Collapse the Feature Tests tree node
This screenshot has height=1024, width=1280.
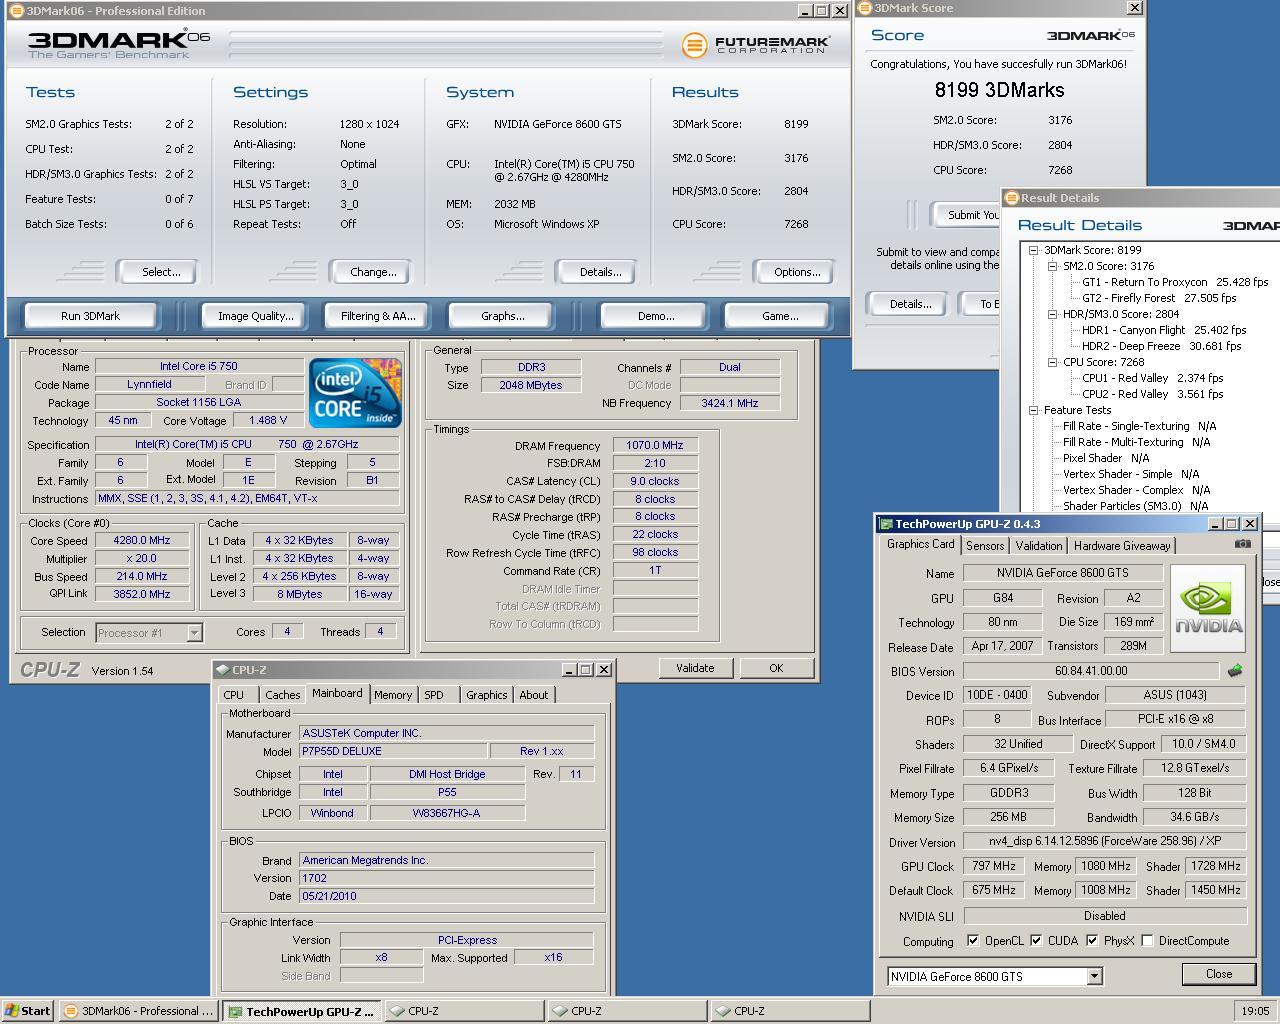point(1034,410)
